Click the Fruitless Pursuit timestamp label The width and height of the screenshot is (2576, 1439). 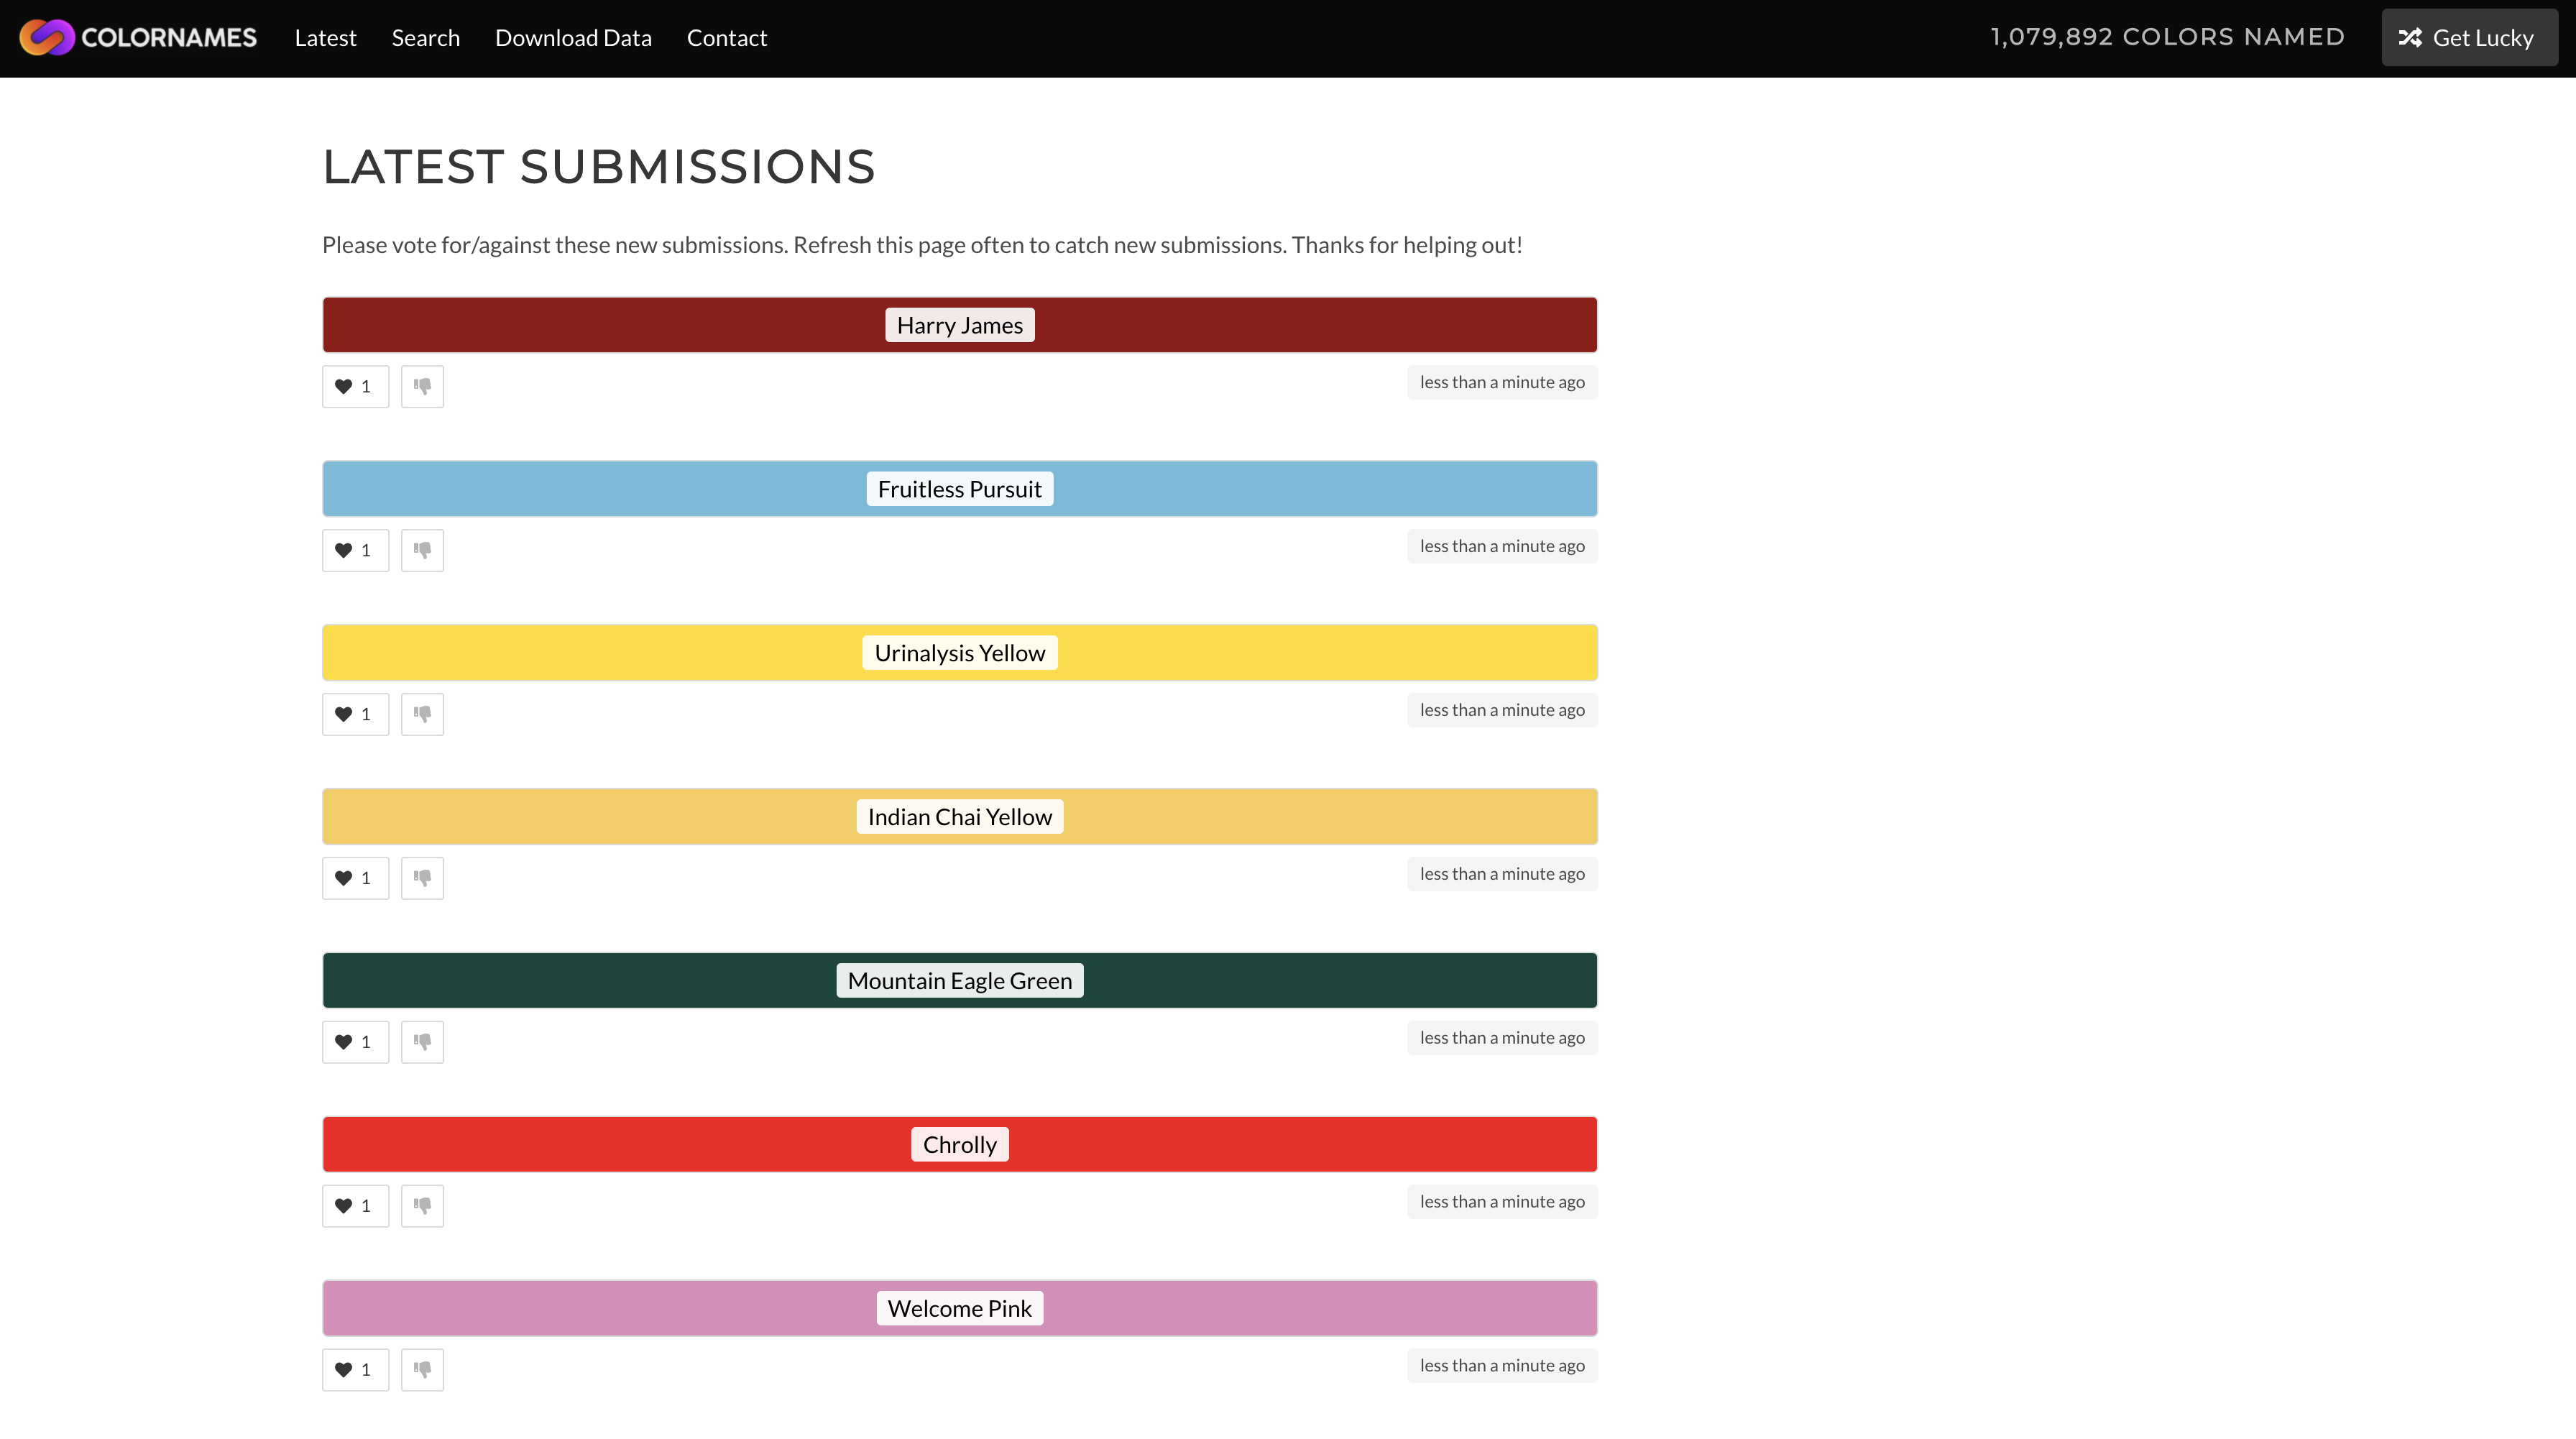[1501, 546]
